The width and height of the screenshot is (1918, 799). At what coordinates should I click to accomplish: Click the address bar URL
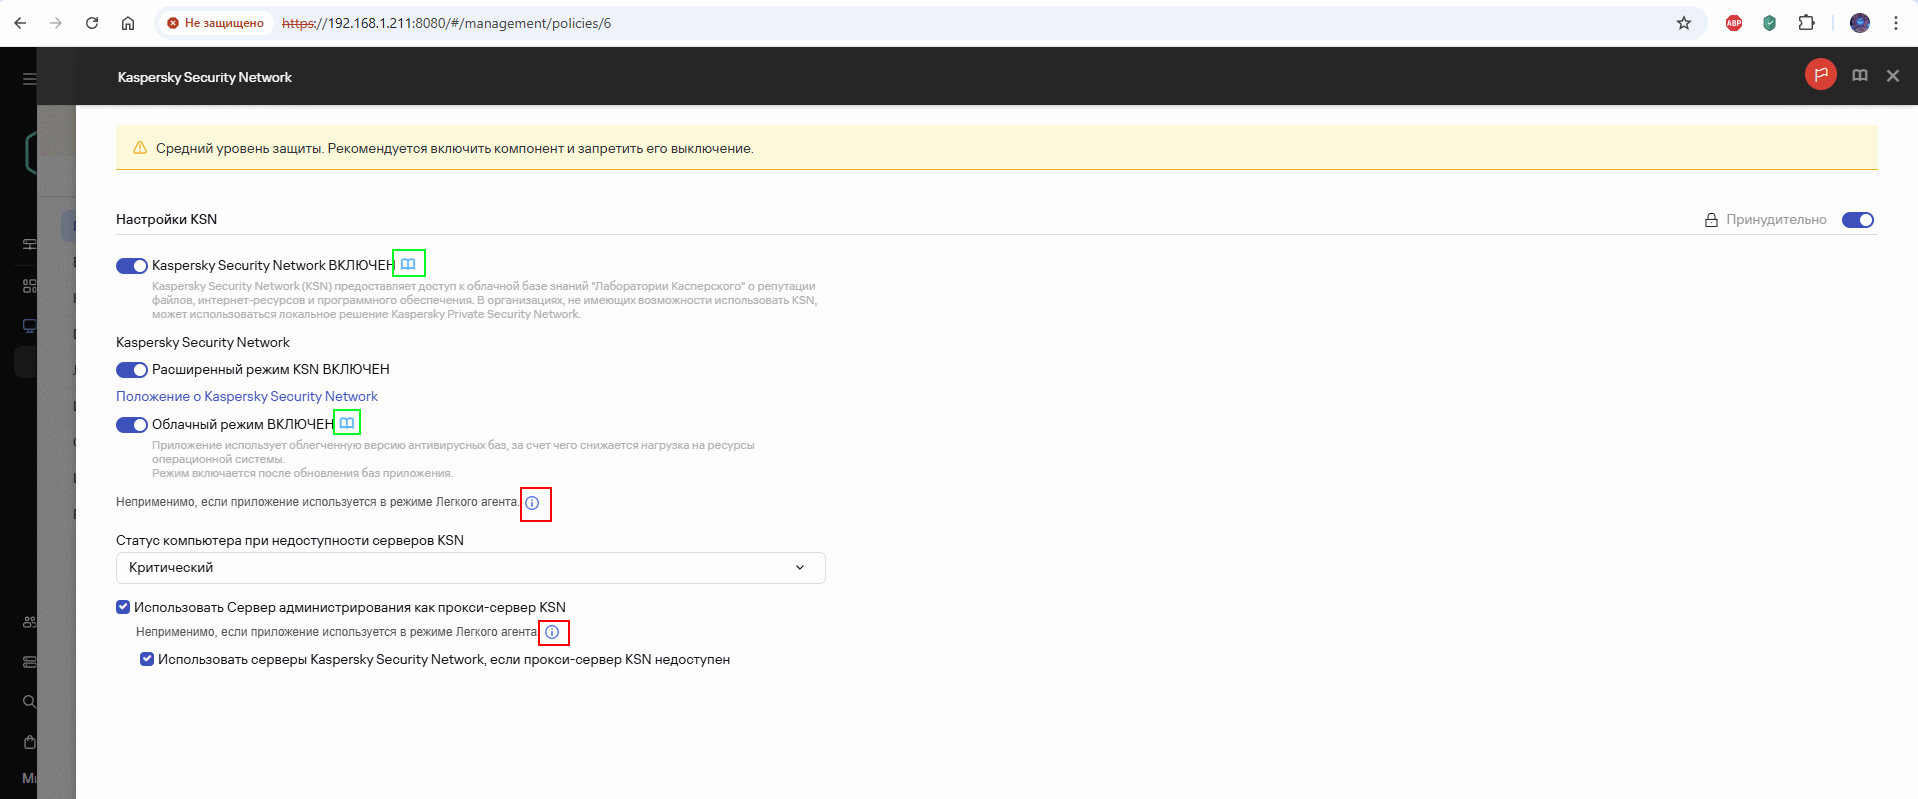446,23
